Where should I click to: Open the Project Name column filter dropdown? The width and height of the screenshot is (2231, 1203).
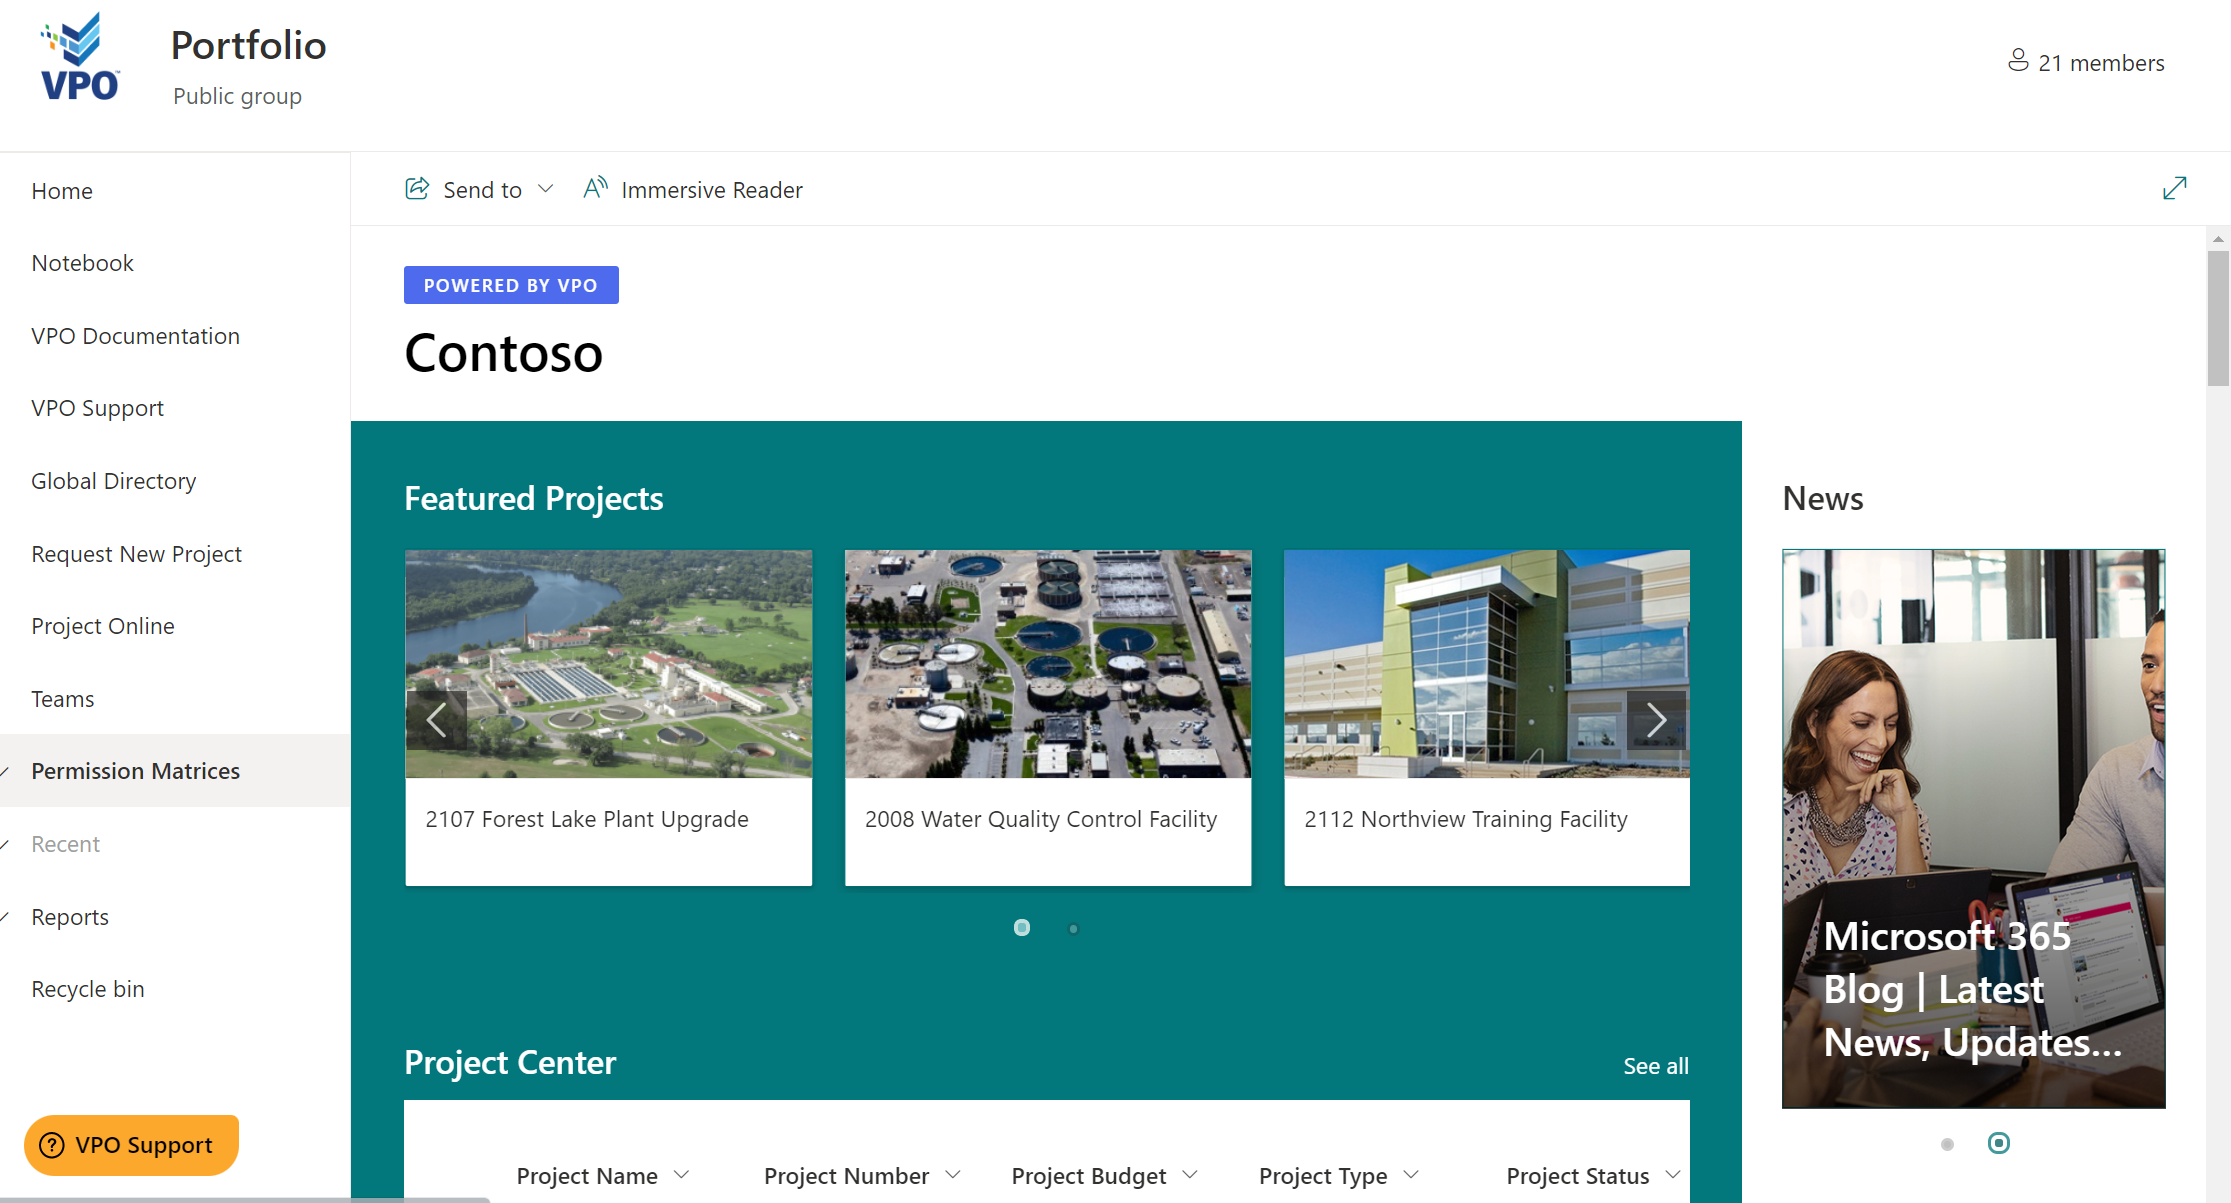(x=684, y=1175)
